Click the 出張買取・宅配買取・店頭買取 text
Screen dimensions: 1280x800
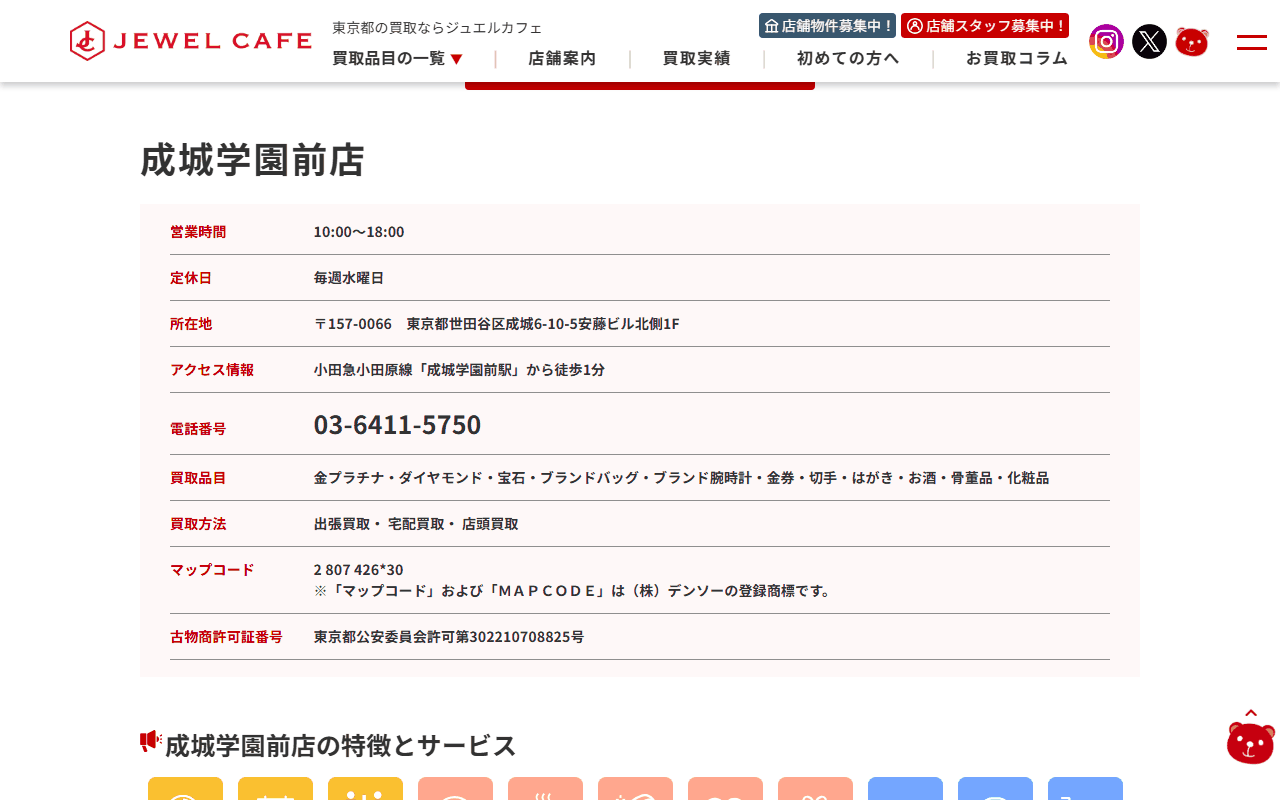click(x=416, y=524)
